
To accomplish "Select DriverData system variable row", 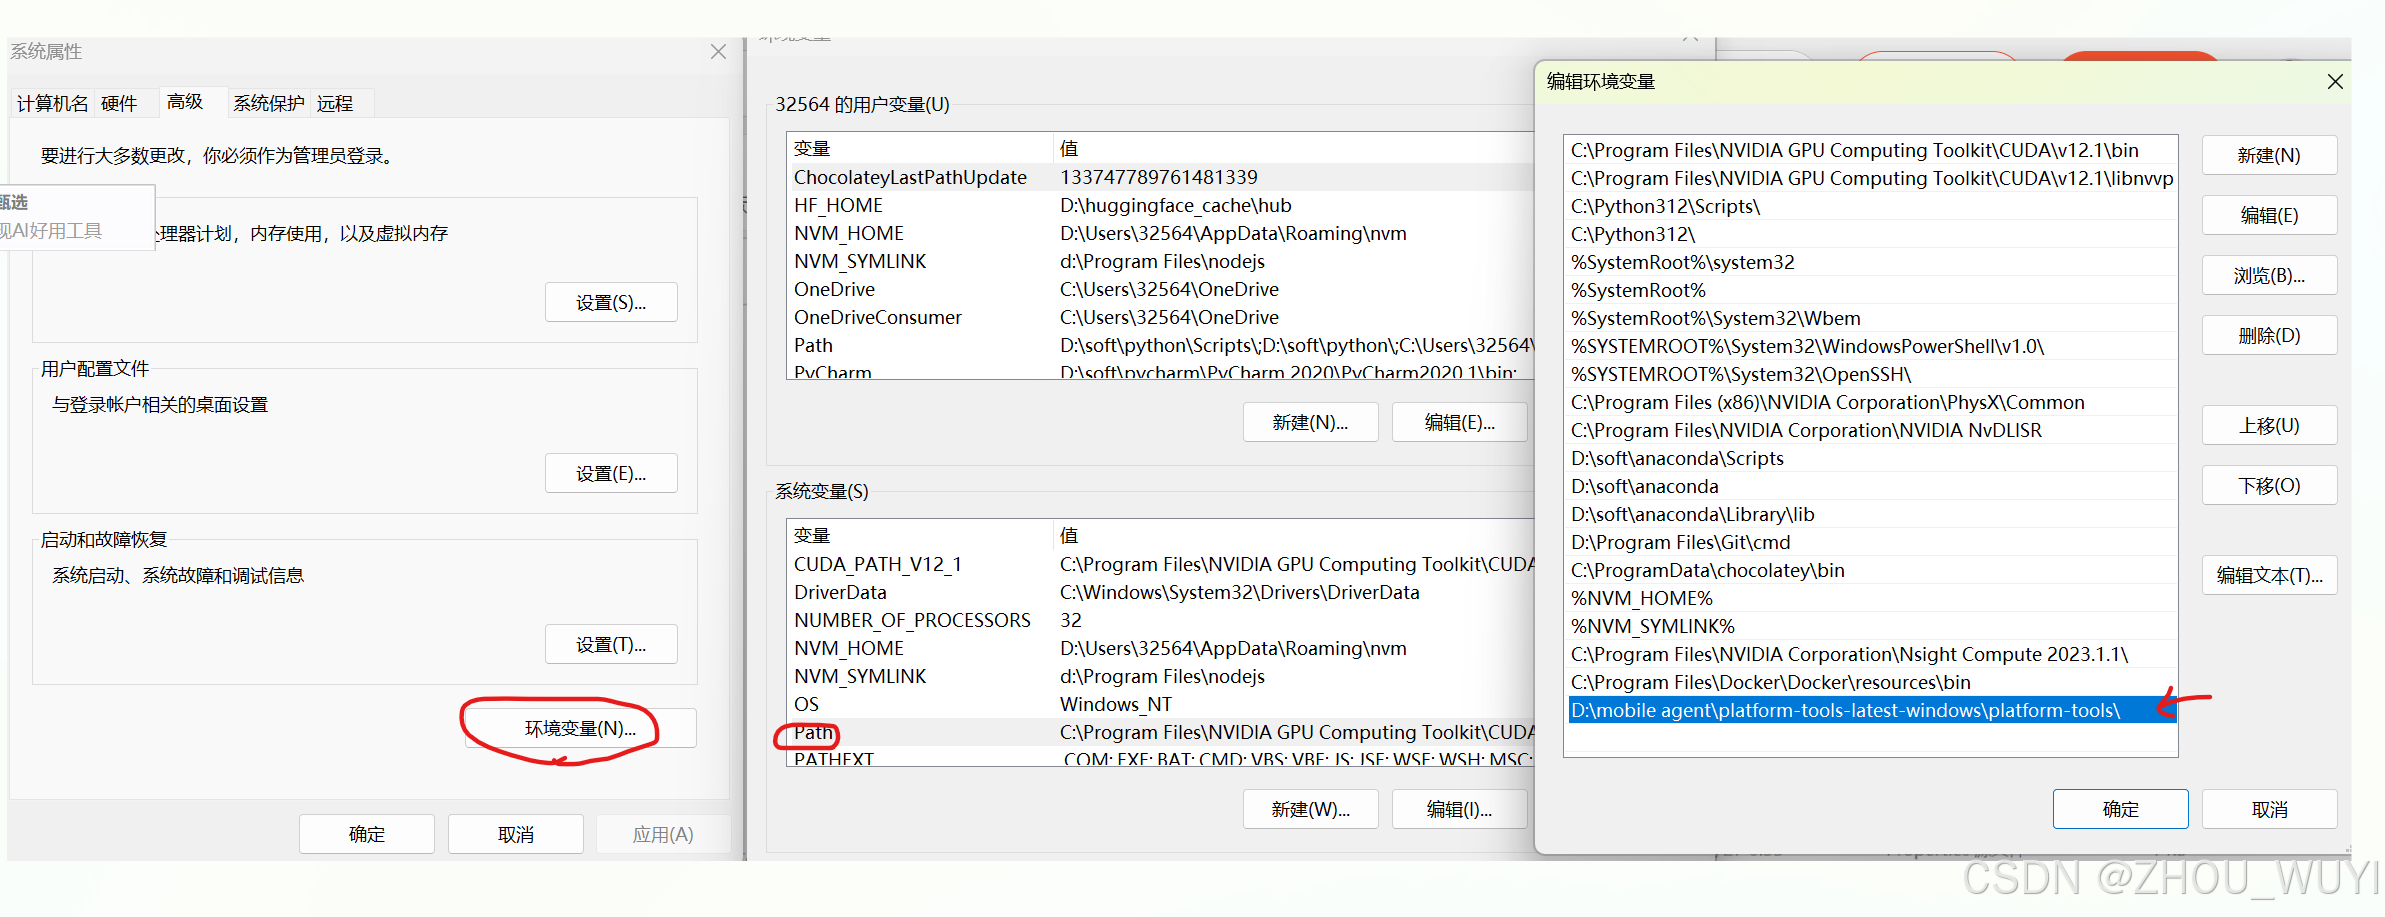I will pos(1160,592).
